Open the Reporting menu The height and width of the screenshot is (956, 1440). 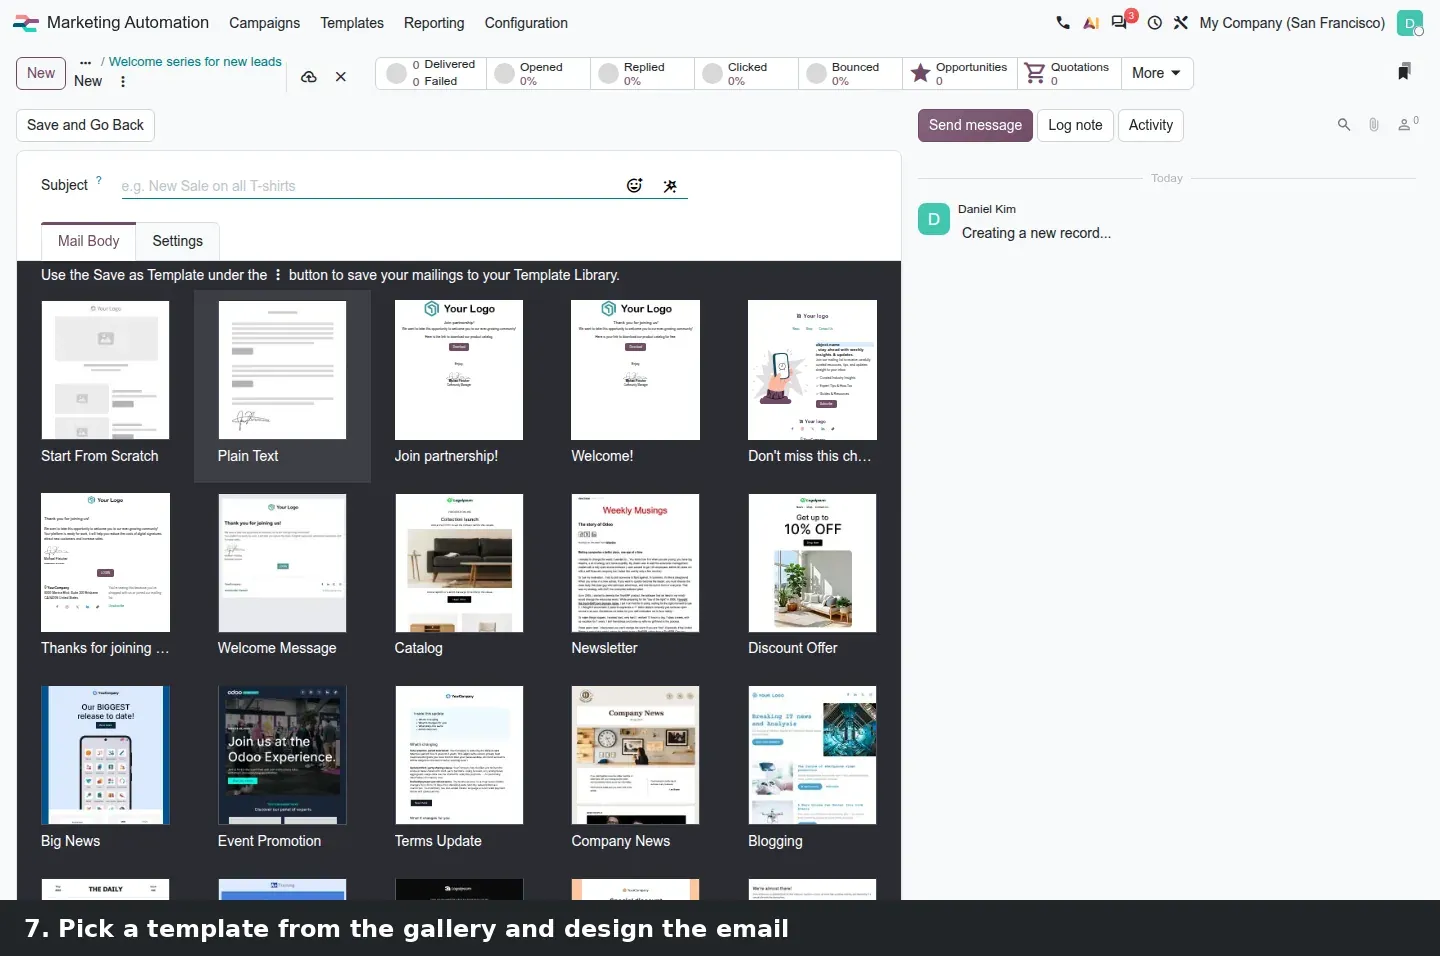(434, 22)
